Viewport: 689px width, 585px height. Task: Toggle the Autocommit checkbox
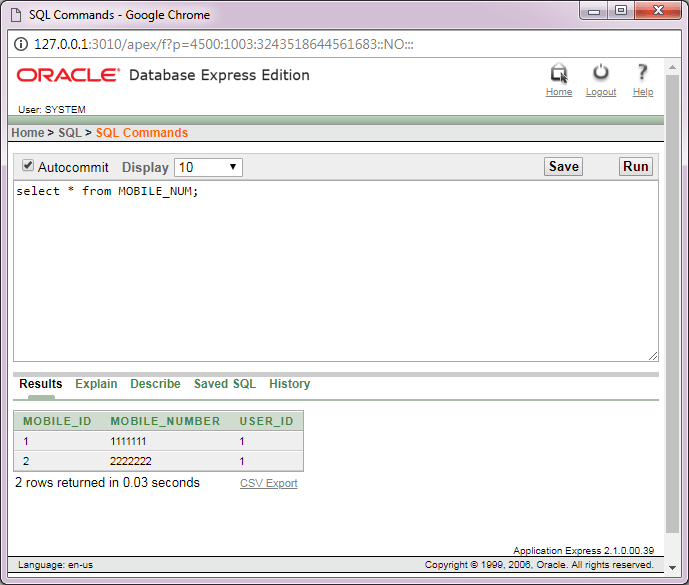click(28, 166)
